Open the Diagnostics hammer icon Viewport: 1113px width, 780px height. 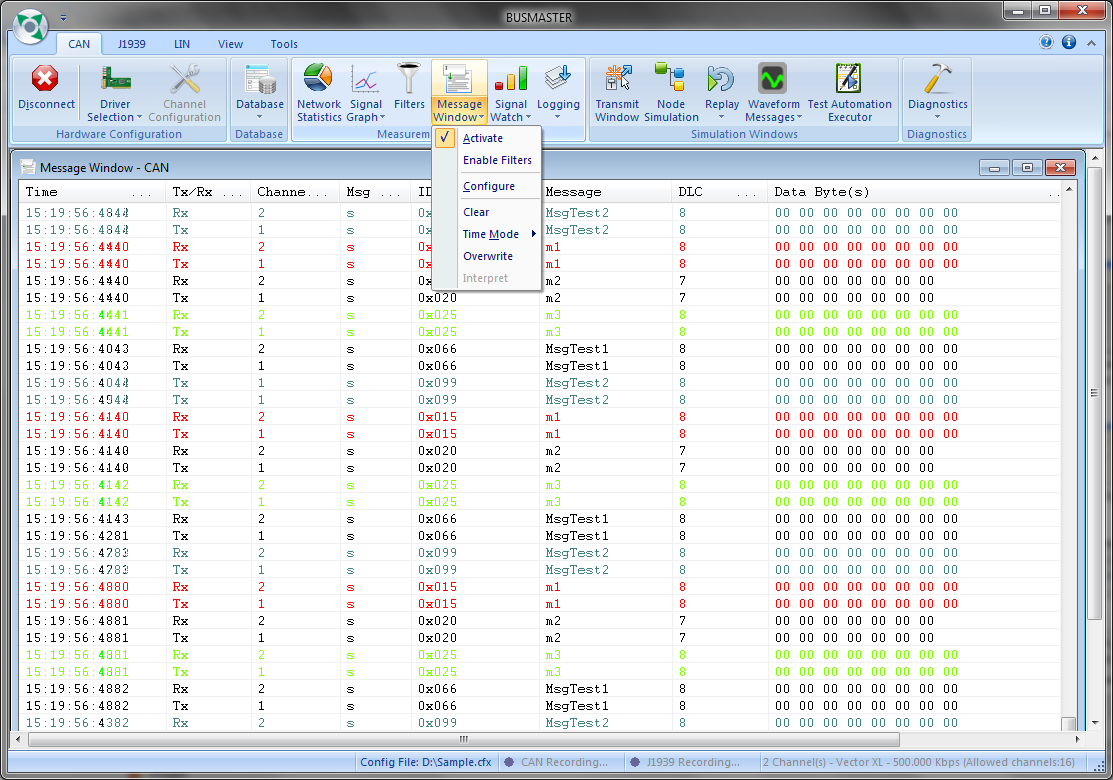(938, 78)
